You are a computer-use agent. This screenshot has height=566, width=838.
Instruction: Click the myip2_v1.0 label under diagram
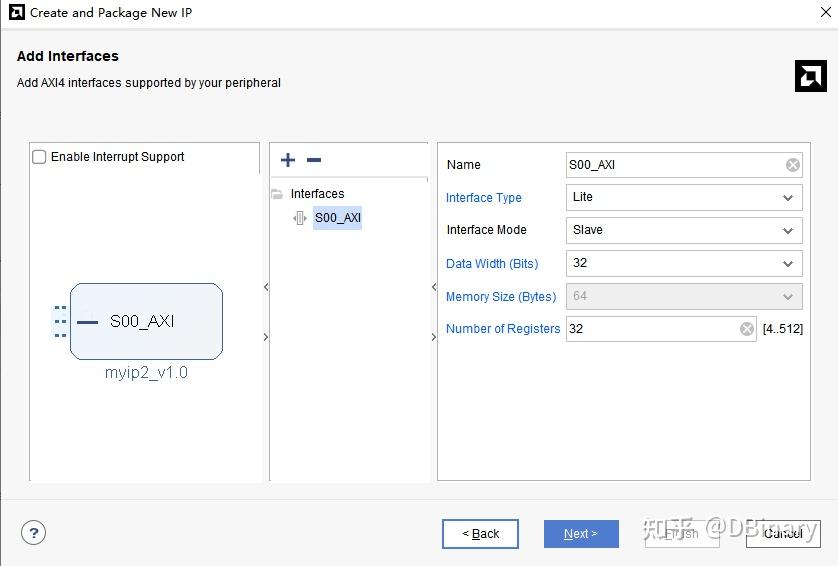tap(146, 373)
